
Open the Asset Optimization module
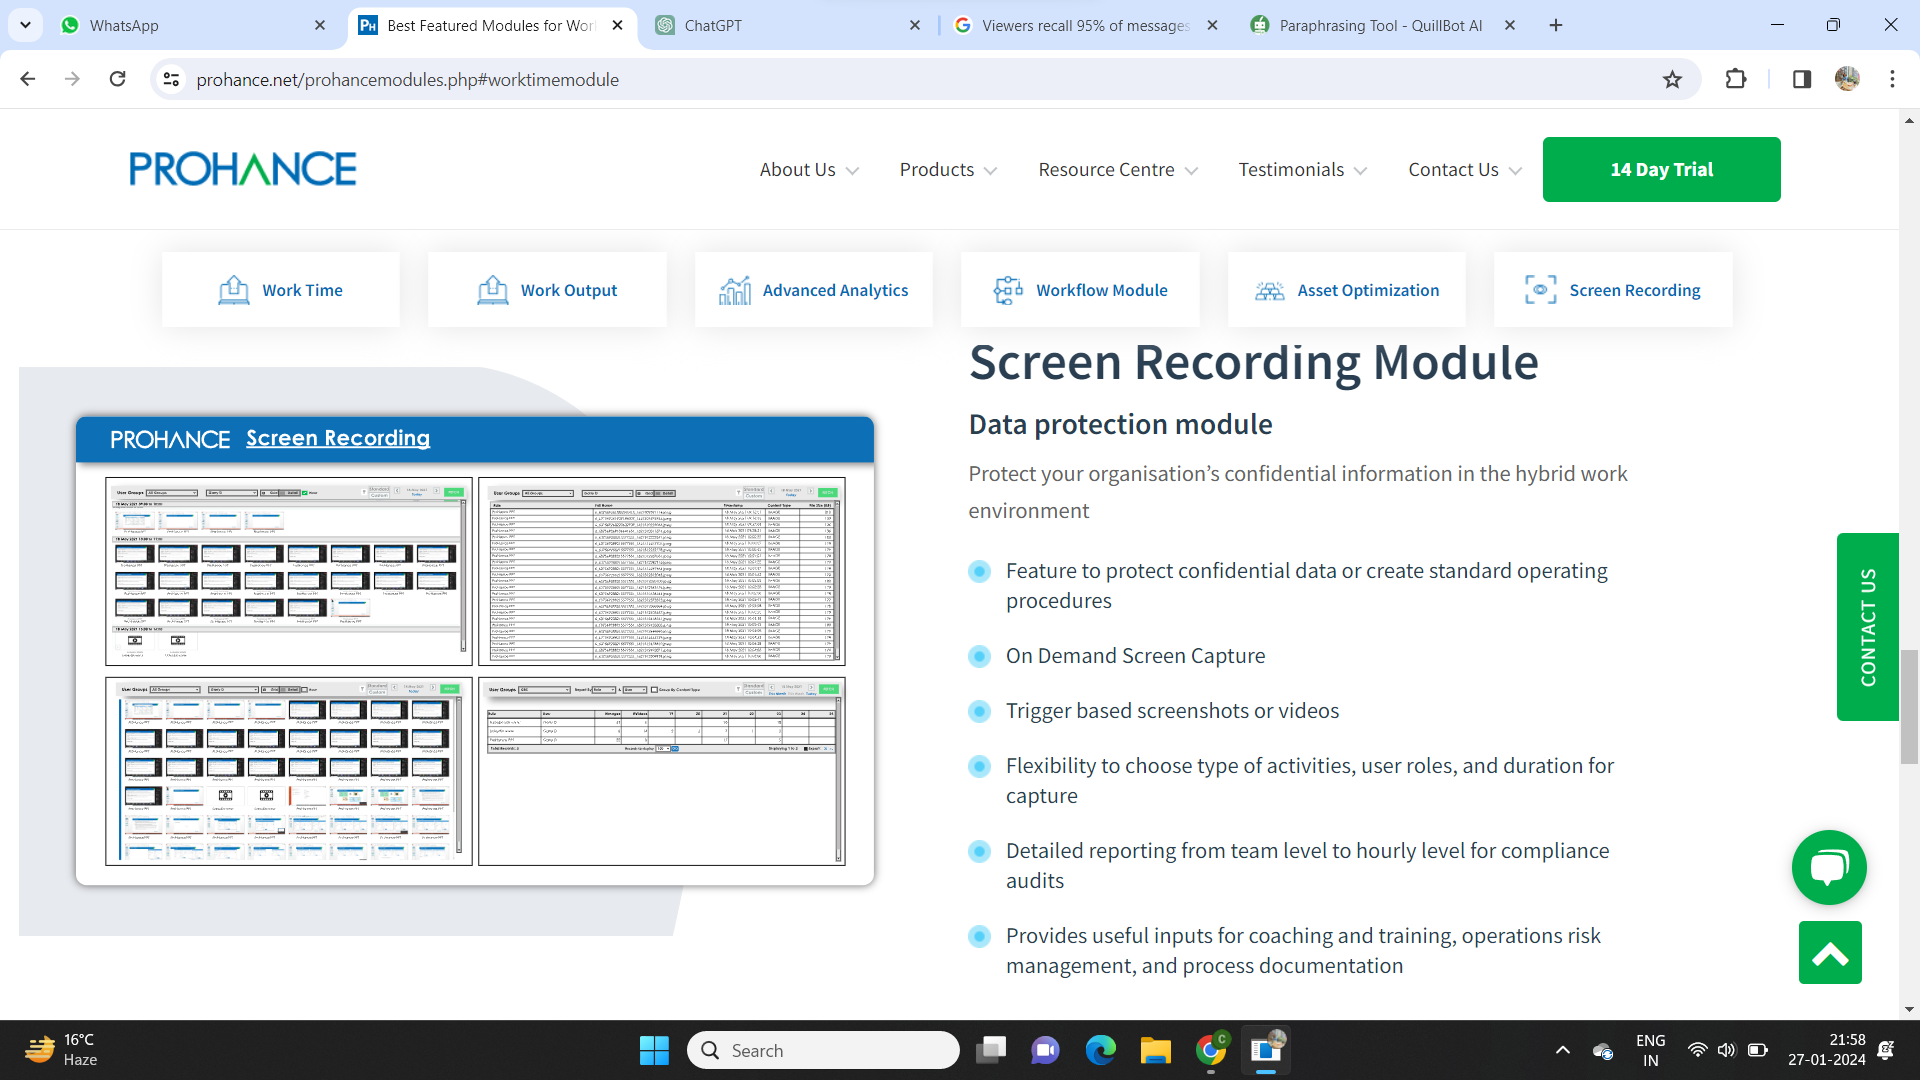click(x=1270, y=289)
